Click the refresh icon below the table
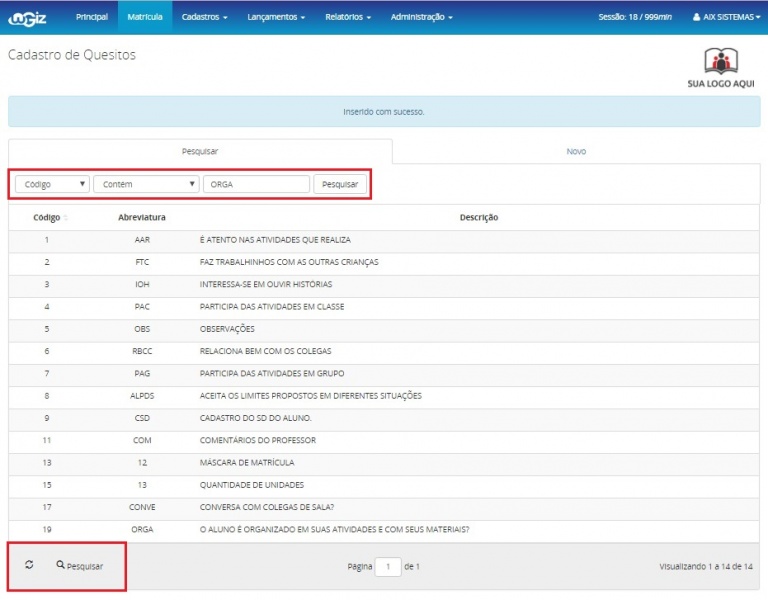 pyautogui.click(x=29, y=565)
